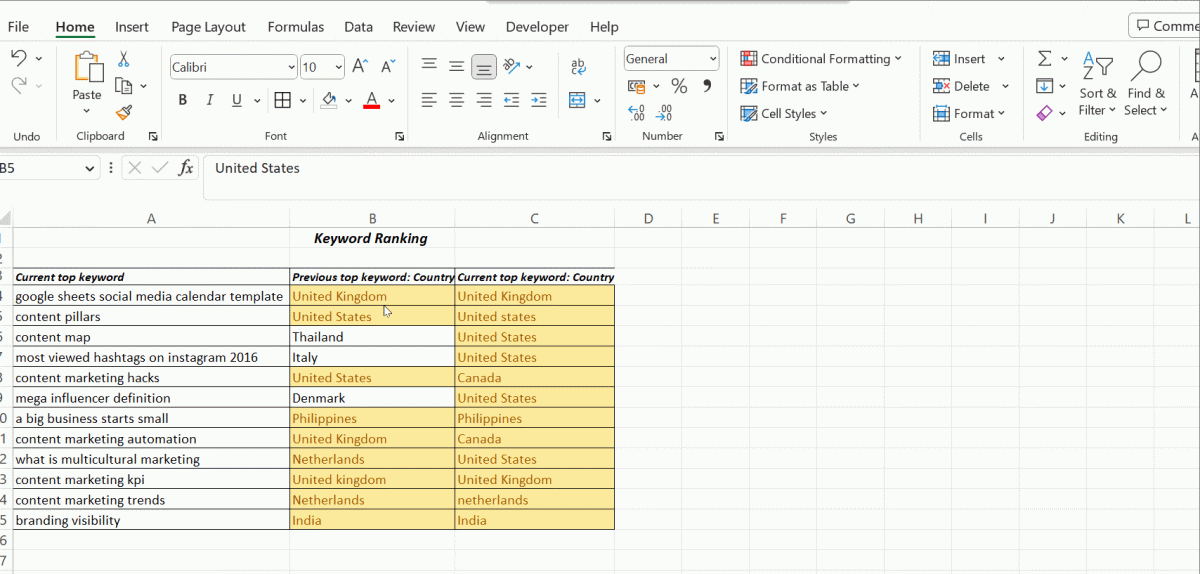
Task: Expand the General number format dropdown
Action: (x=712, y=59)
